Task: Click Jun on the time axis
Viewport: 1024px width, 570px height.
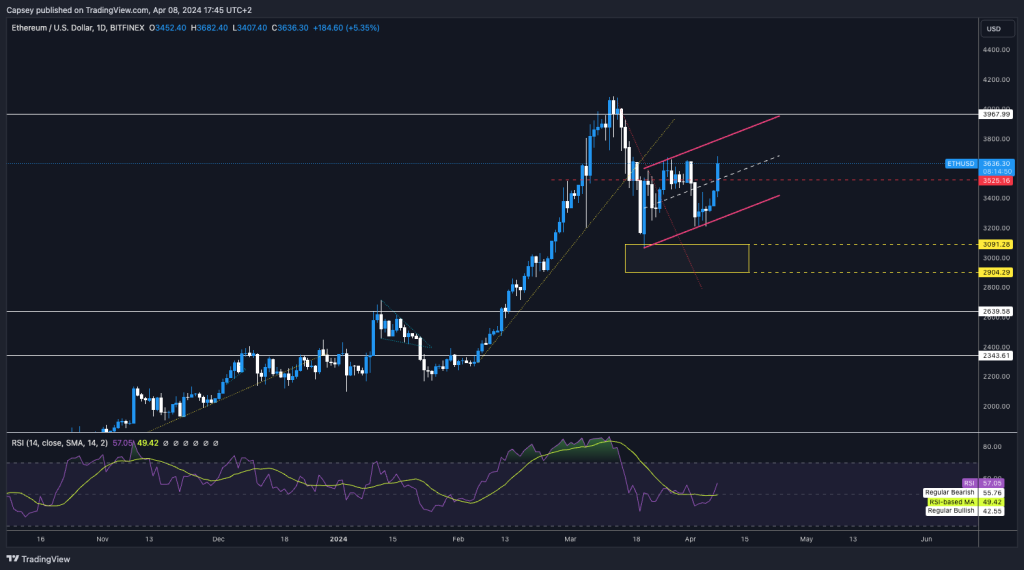Action: click(x=926, y=539)
